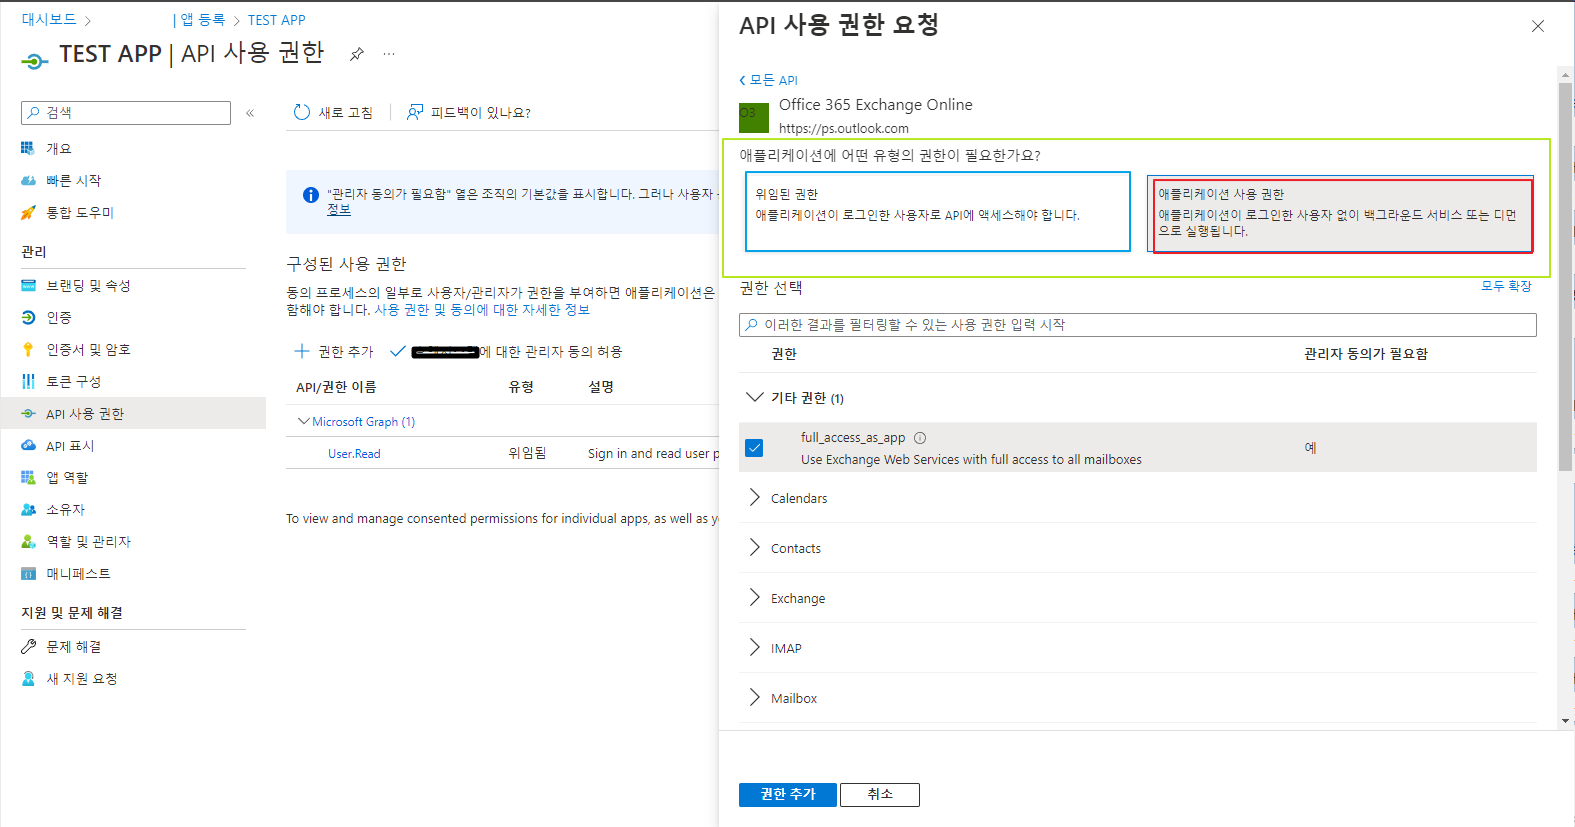
Task: Uncheck the full_access_as_app permission checkbox
Action: tap(755, 448)
